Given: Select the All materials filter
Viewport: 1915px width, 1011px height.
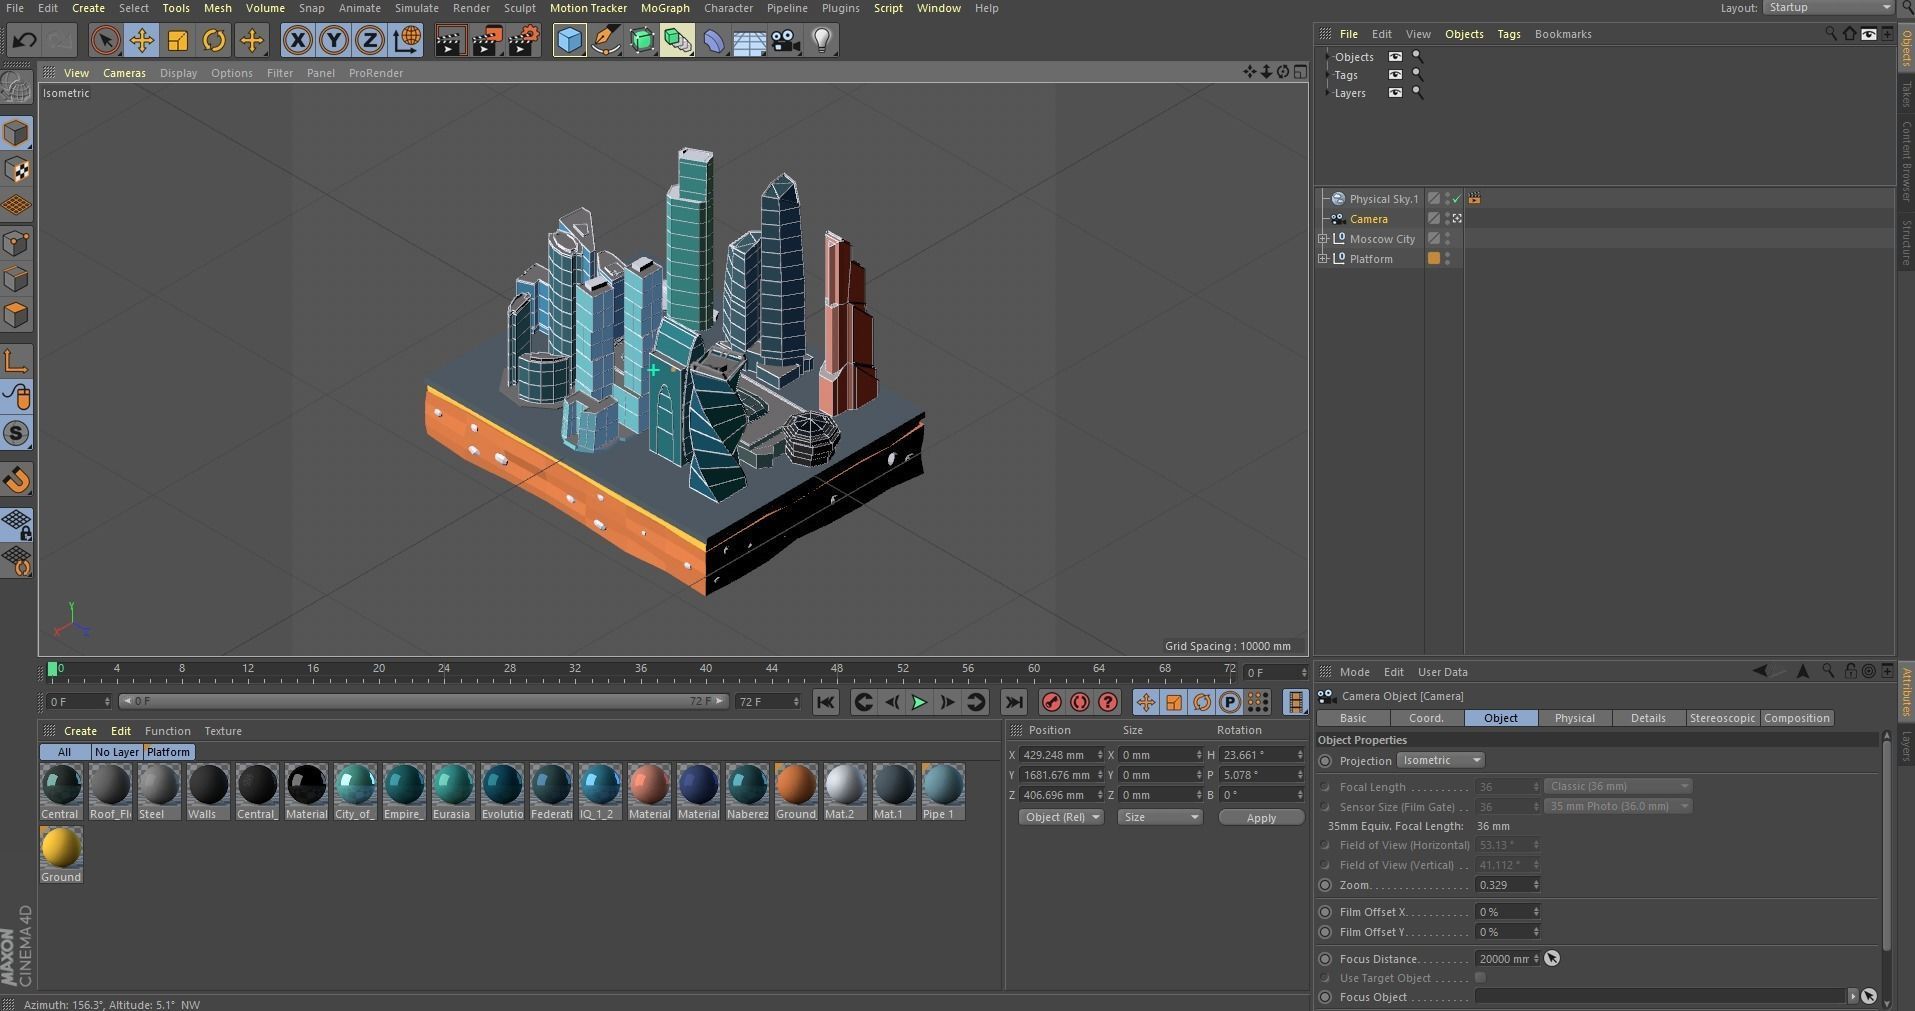Looking at the screenshot, I should 64,752.
